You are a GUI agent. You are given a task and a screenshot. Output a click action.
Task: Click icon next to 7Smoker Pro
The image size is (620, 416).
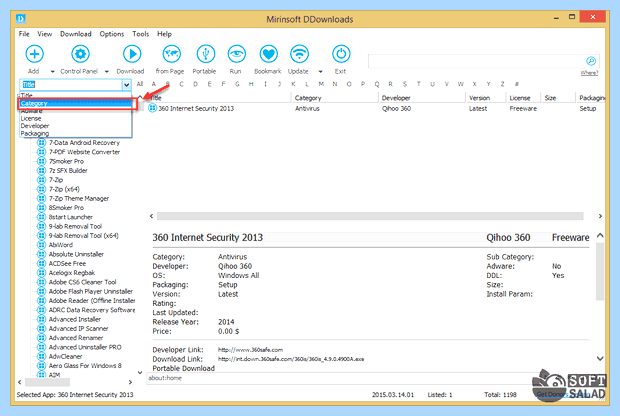(42, 161)
